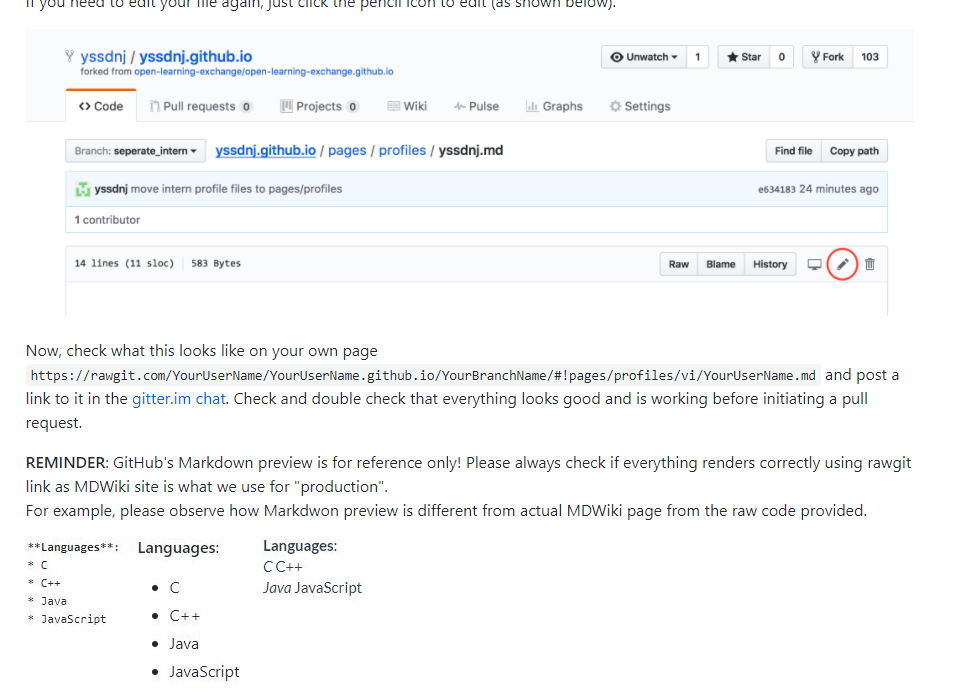Screen dimensions: 956x692
Task: Click the 1 contributor text
Action: pos(107,220)
